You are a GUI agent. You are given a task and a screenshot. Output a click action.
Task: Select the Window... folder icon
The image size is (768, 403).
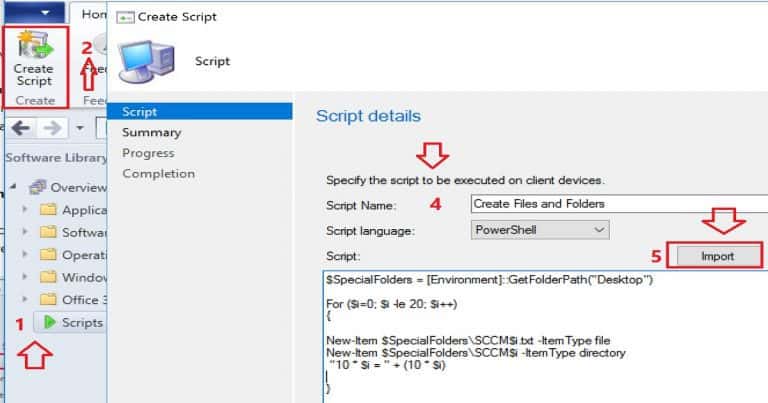pyautogui.click(x=48, y=277)
